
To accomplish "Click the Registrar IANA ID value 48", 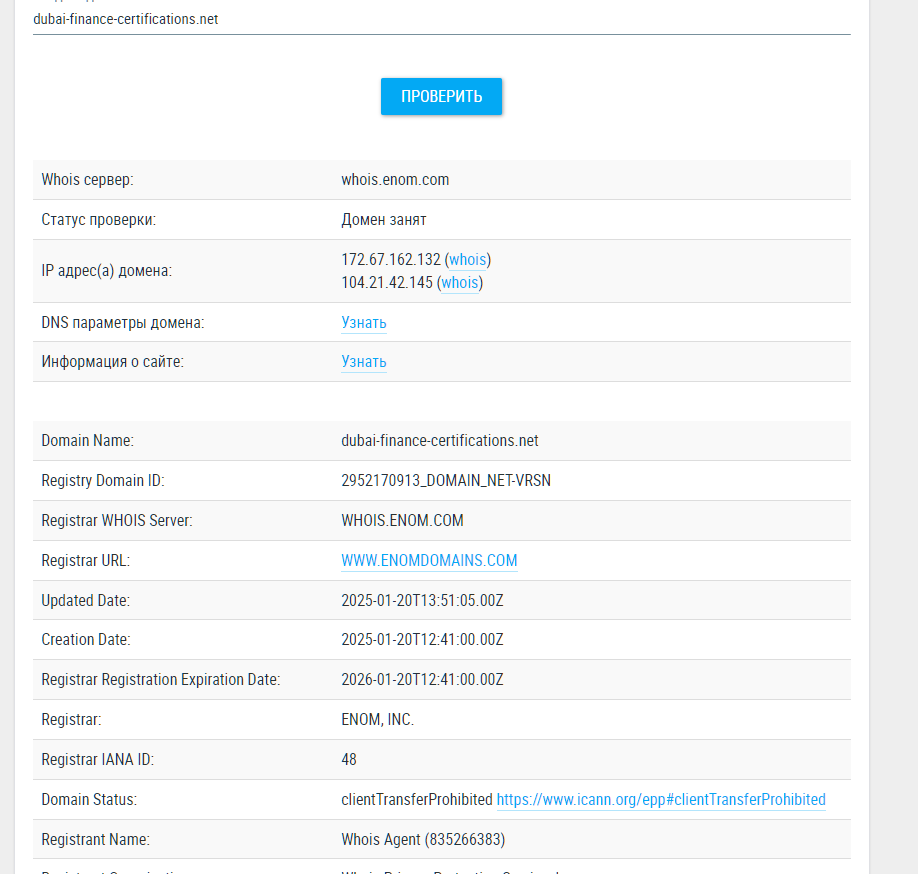I will coord(349,760).
